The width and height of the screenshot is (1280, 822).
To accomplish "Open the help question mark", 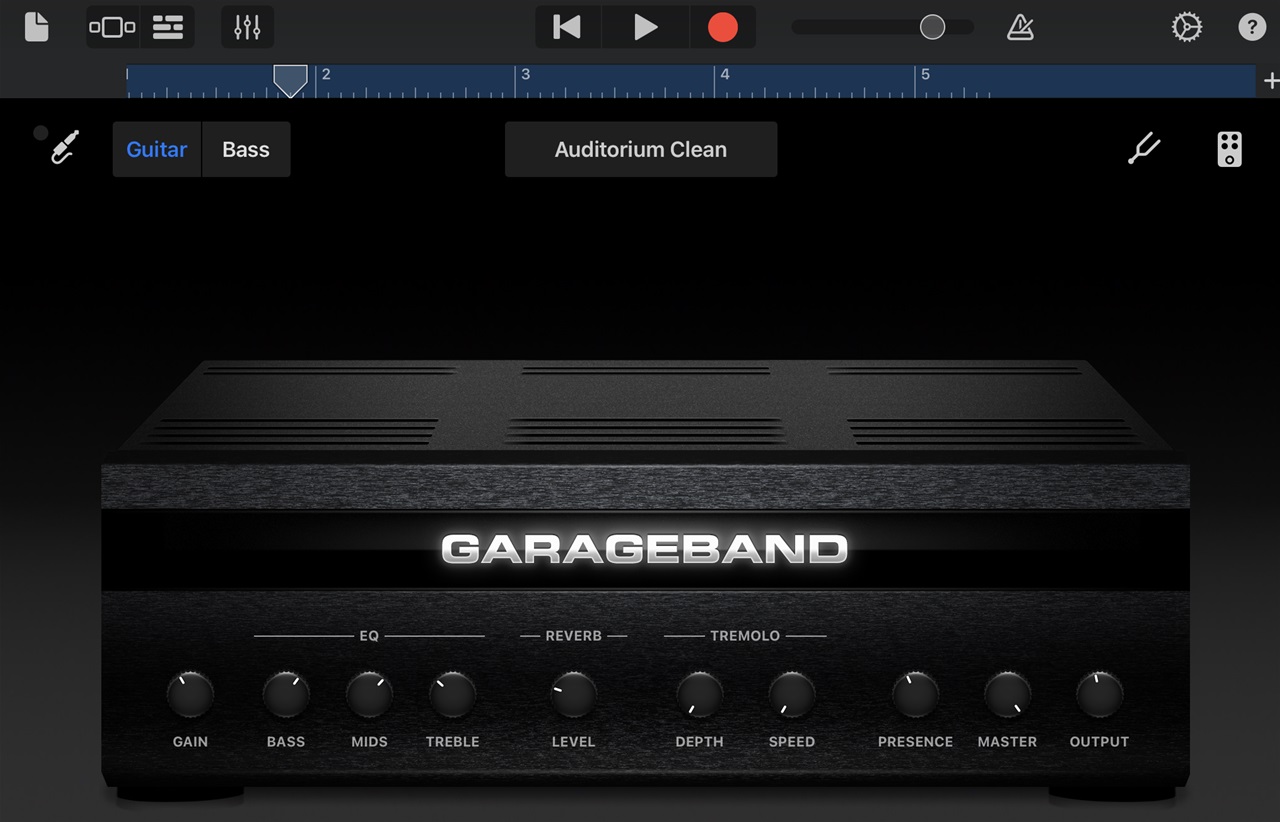I will (x=1252, y=27).
